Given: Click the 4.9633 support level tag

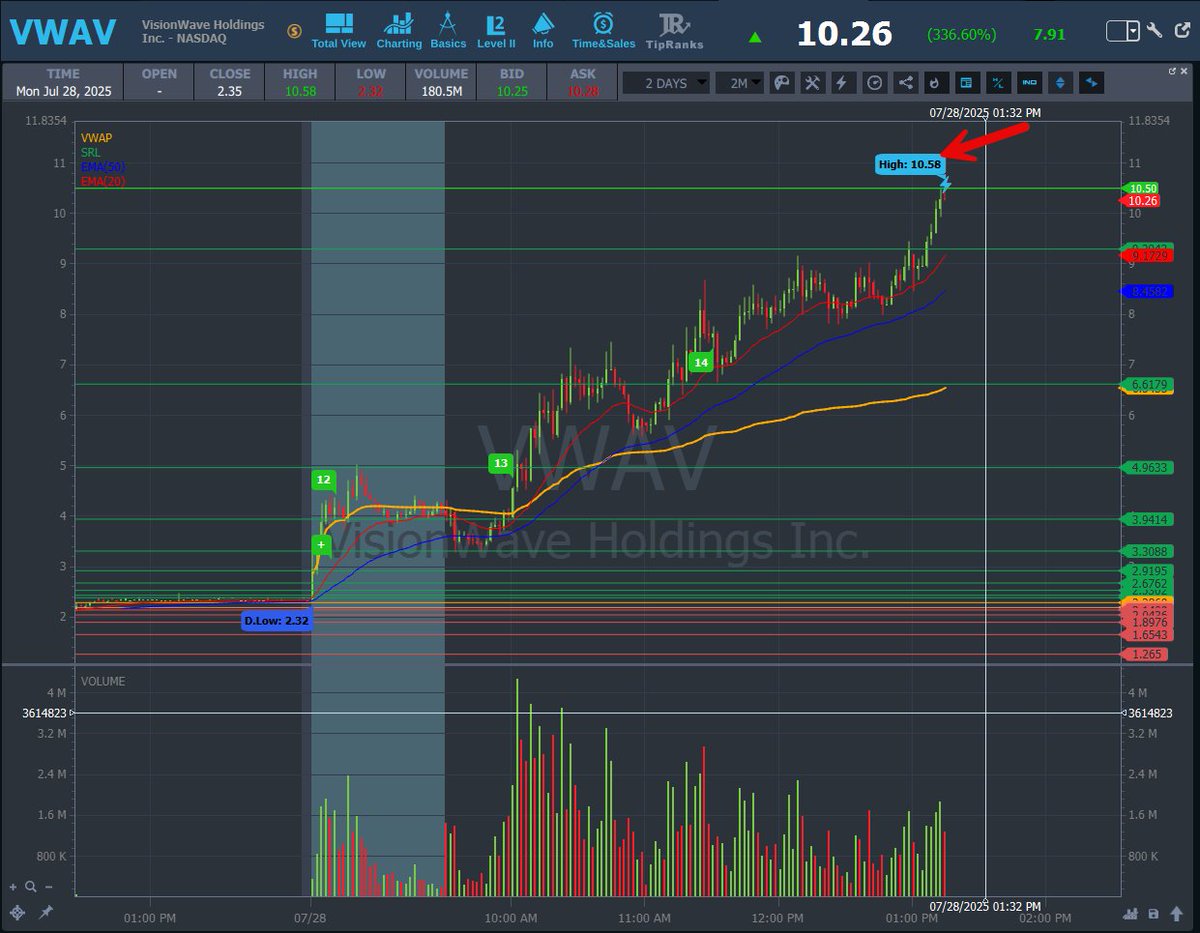Looking at the screenshot, I should click(1147, 467).
